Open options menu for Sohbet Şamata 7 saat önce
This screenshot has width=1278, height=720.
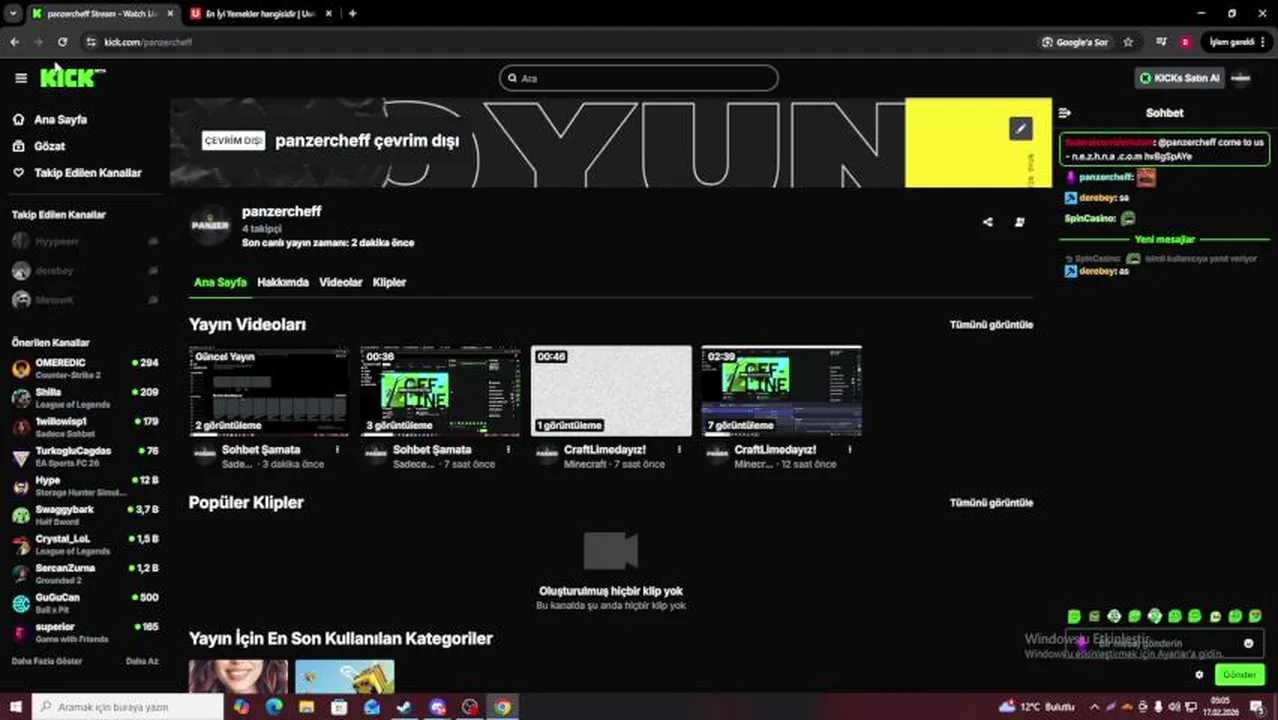pyautogui.click(x=508, y=450)
